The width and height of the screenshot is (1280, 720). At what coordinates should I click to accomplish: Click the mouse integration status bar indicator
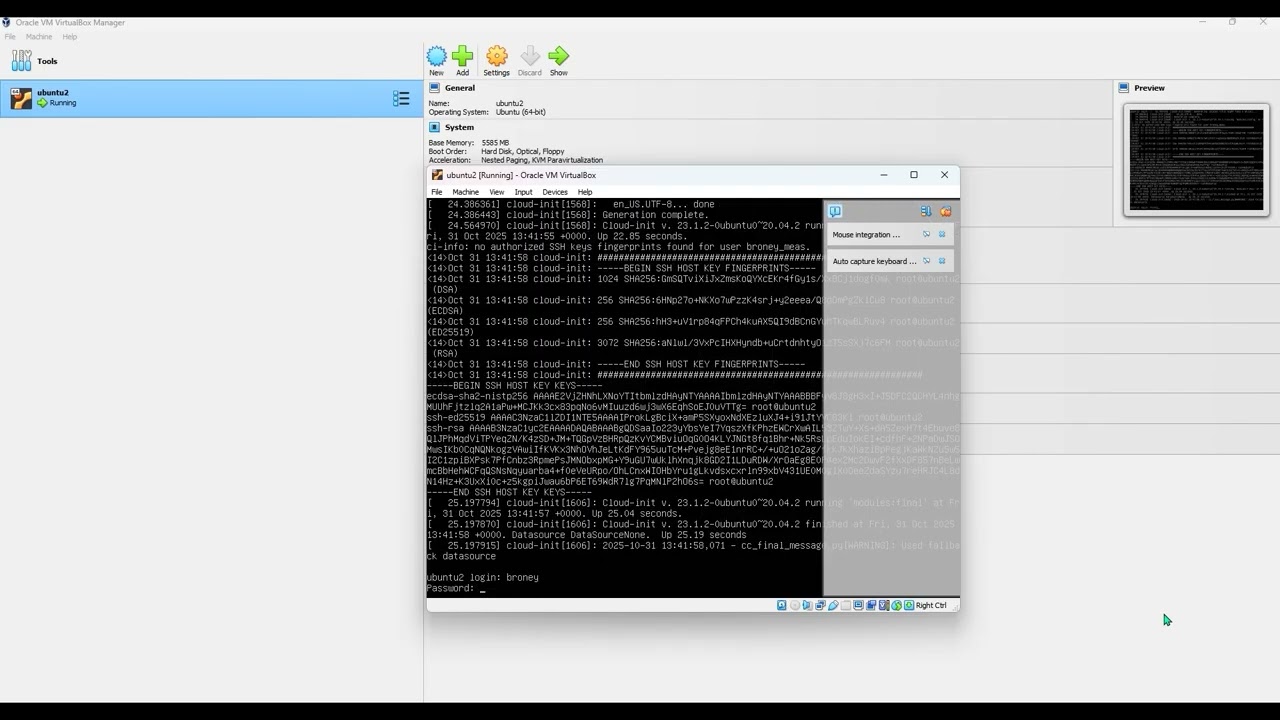(896, 605)
